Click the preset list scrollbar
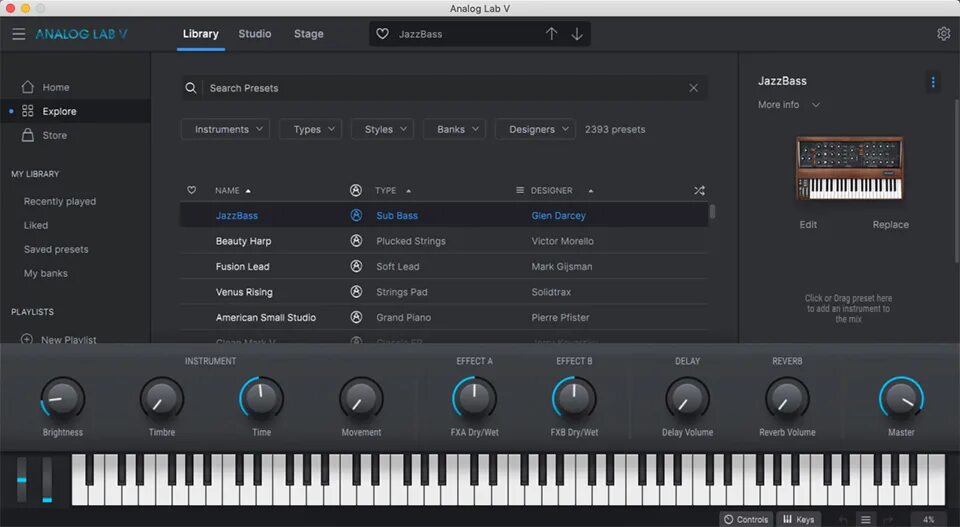 point(712,212)
